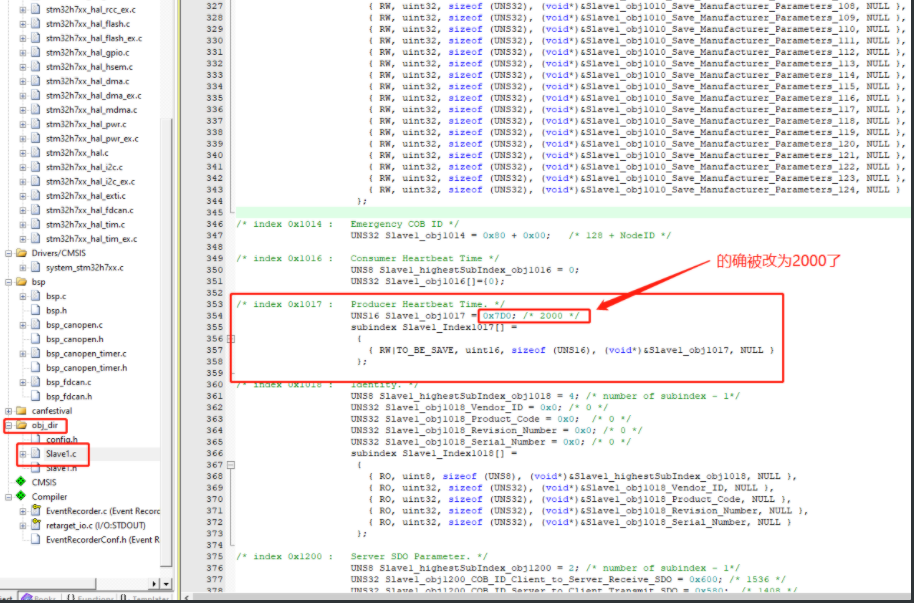Viewport: 914px width, 603px height.
Task: Click the 'Emergency COB ID' comment
Action: pyautogui.click(x=396, y=224)
